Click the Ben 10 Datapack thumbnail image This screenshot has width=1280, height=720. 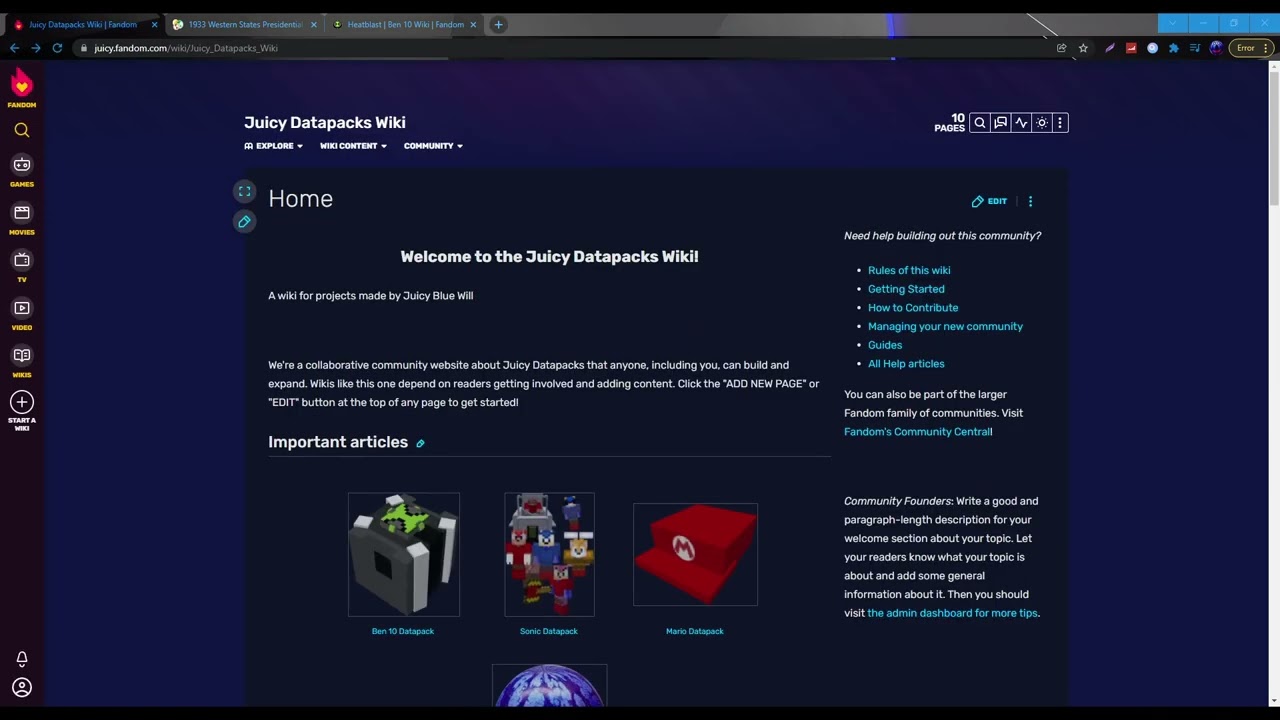click(x=403, y=554)
